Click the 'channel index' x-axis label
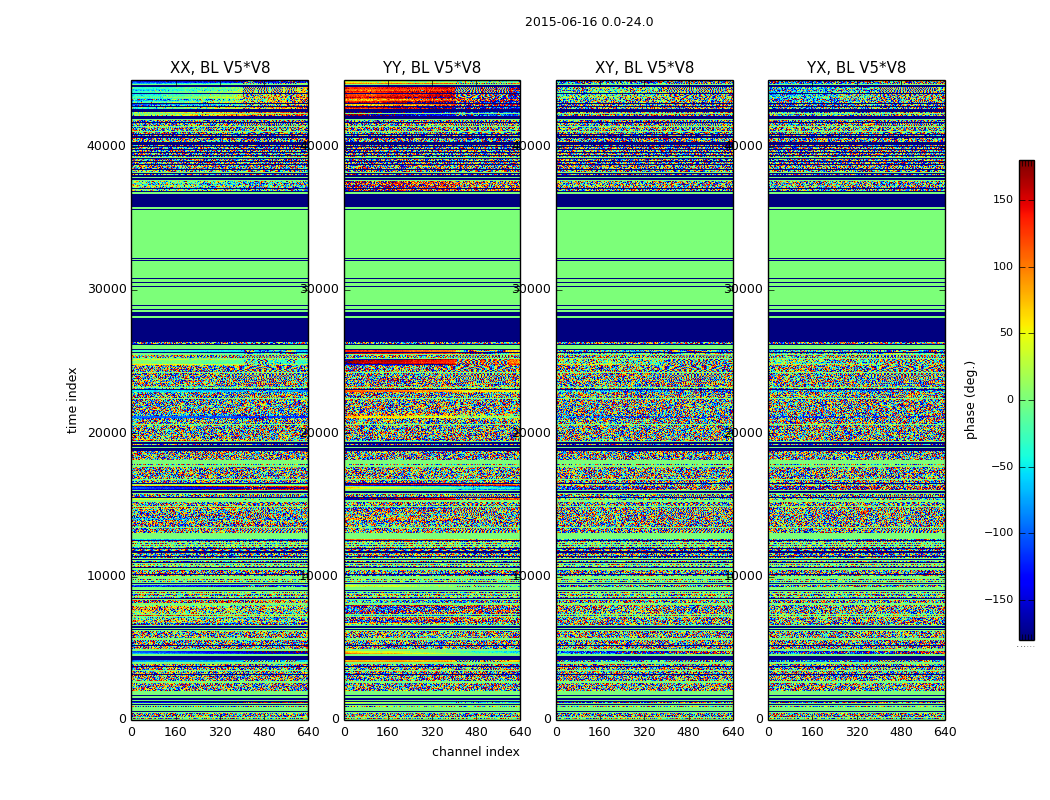 click(475, 752)
